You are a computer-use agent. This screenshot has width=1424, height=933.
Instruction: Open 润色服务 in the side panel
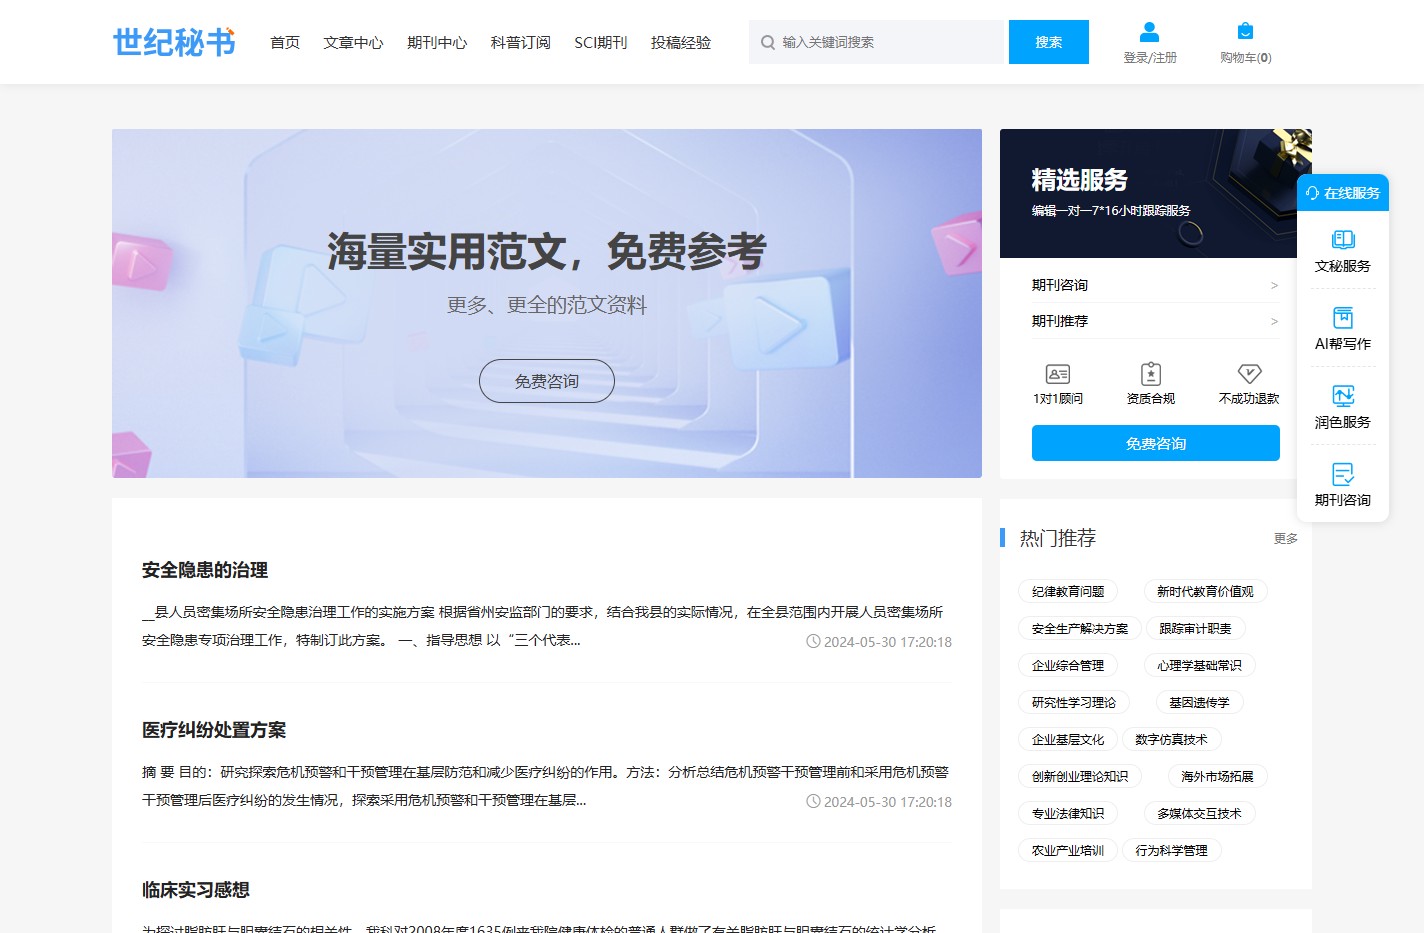click(1343, 407)
